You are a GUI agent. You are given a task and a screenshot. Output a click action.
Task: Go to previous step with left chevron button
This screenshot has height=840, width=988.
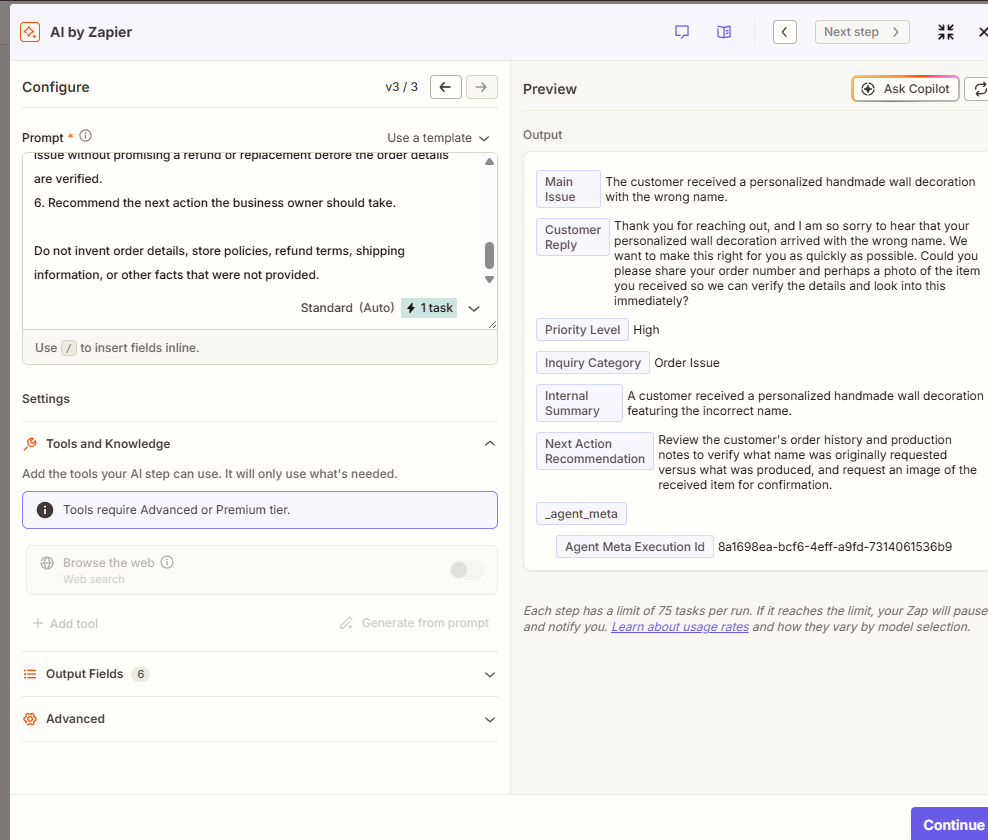point(784,32)
